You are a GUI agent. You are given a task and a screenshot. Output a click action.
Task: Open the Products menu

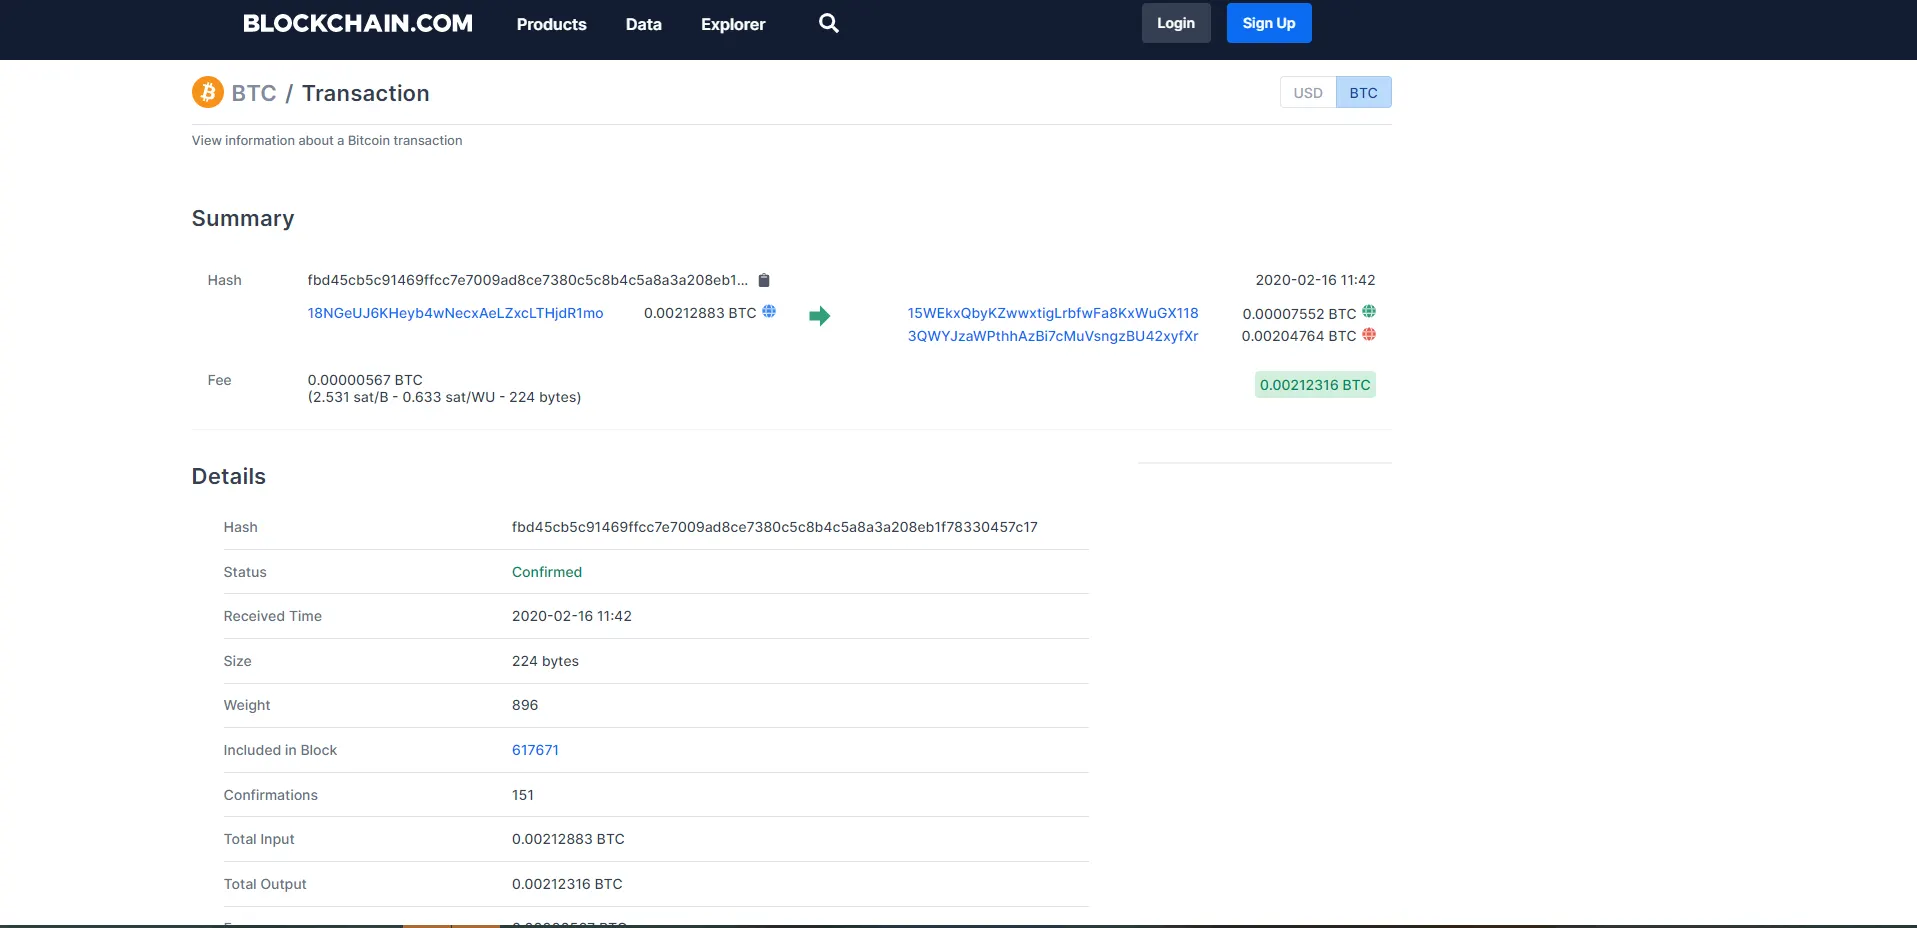coord(551,24)
